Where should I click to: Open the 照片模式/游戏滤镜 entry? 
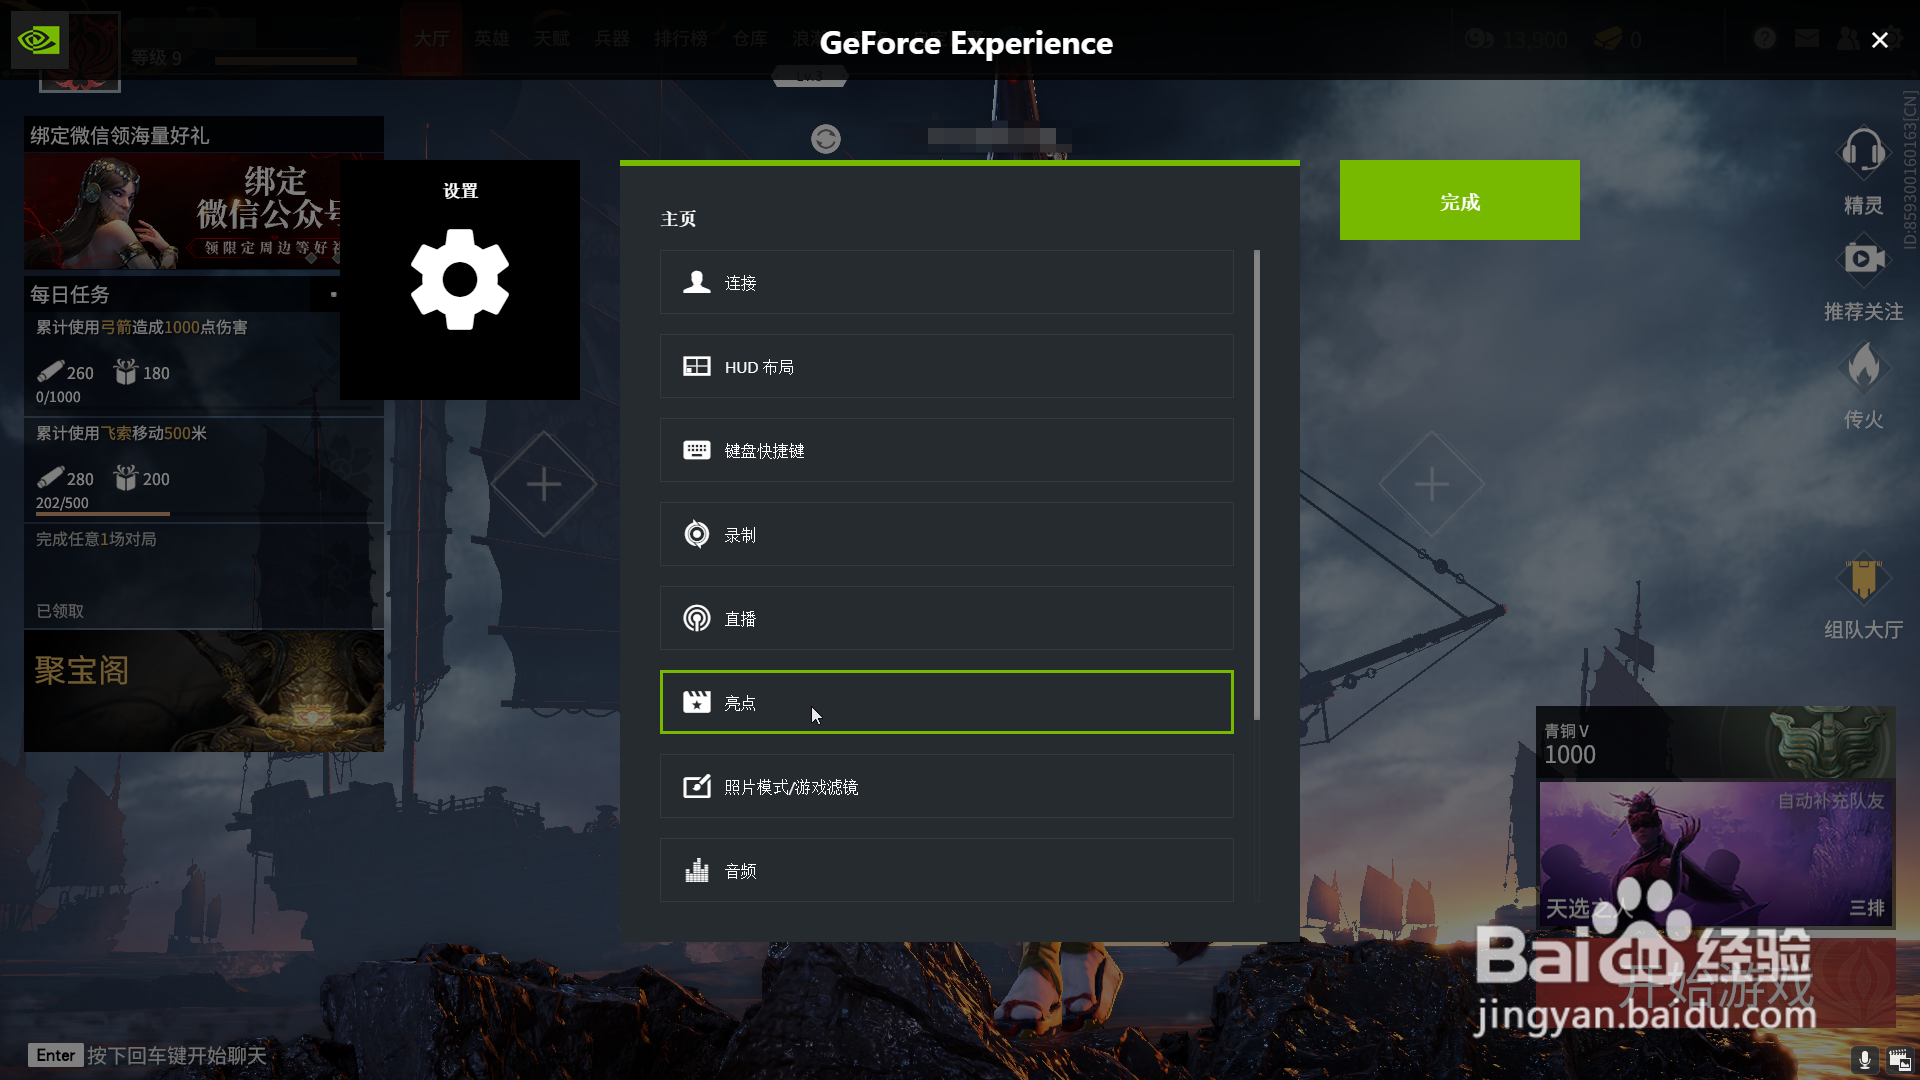coord(946,786)
